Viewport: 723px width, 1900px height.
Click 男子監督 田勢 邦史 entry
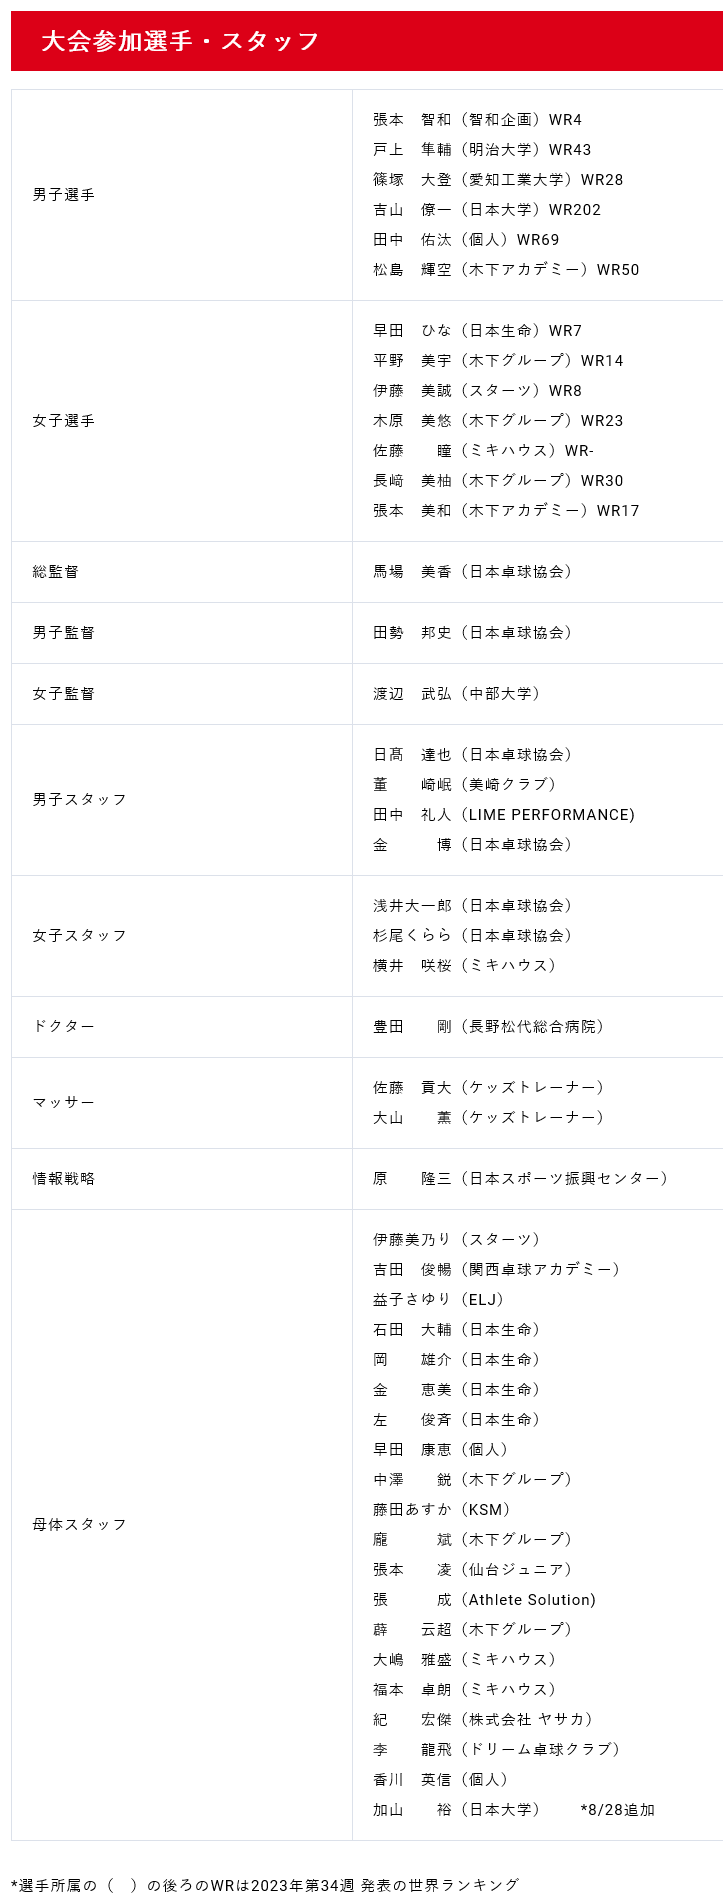pos(473,633)
